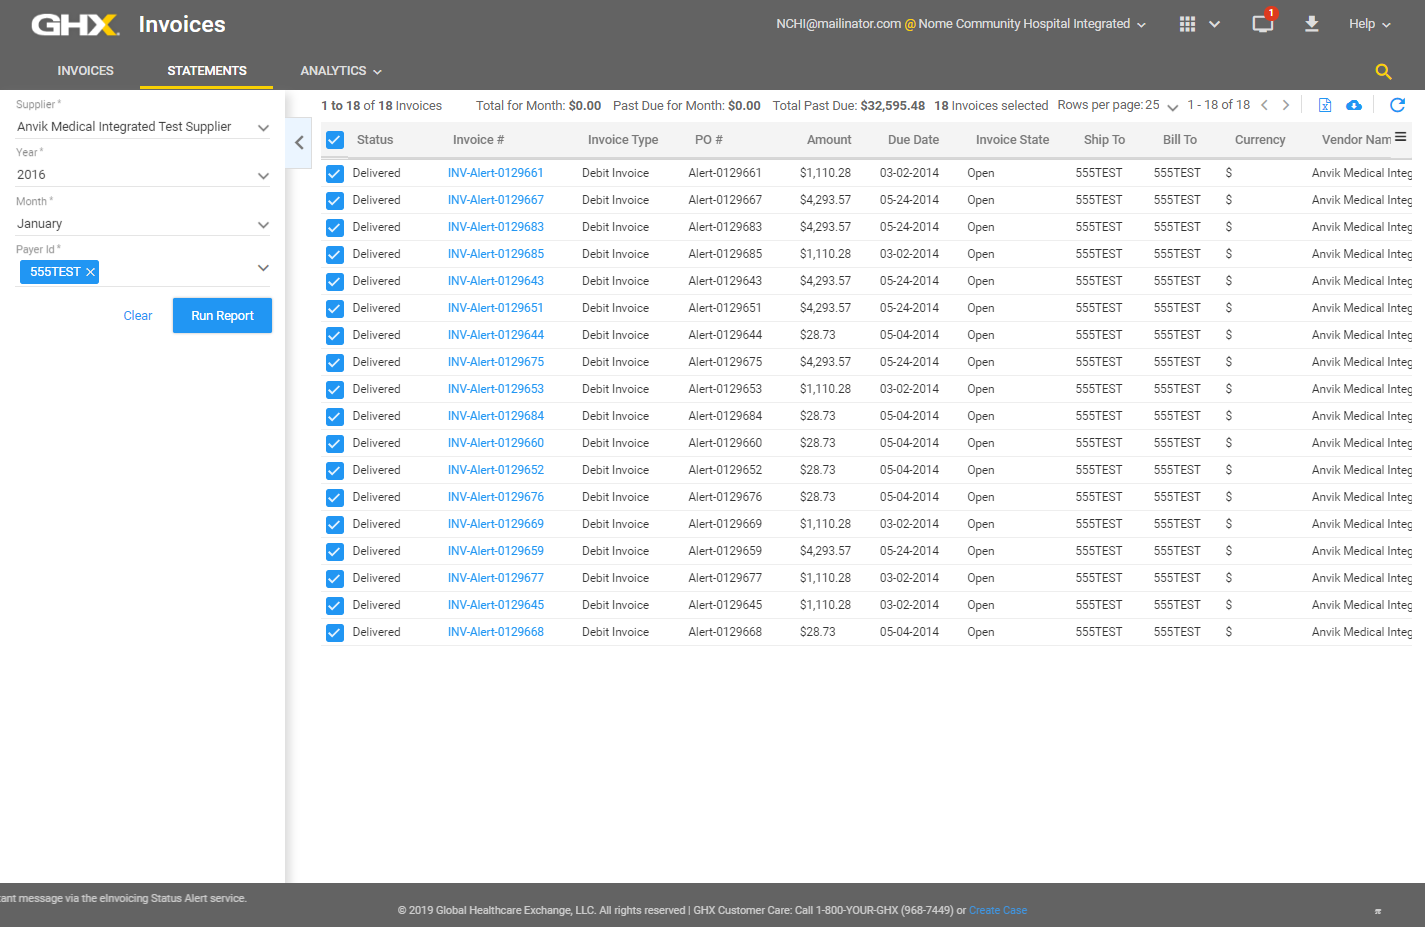Open the Month dropdown showing January

(x=141, y=223)
